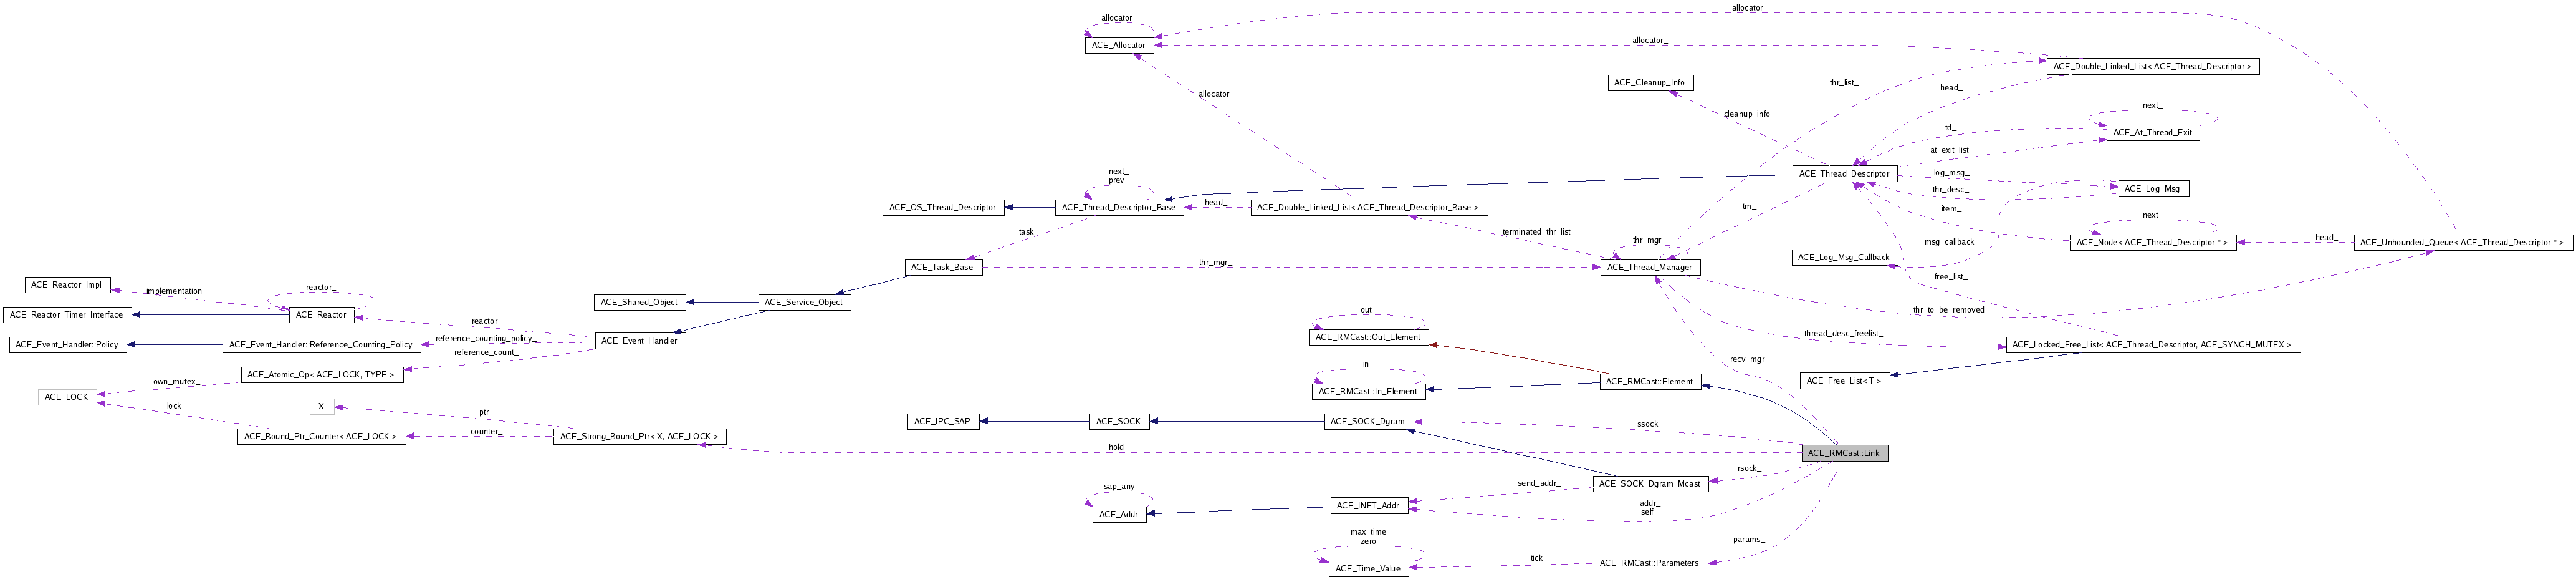Image resolution: width=2576 pixels, height=582 pixels.
Task: Click the ACE_Reactor_Timer_Interface node
Action: [x=67, y=315]
